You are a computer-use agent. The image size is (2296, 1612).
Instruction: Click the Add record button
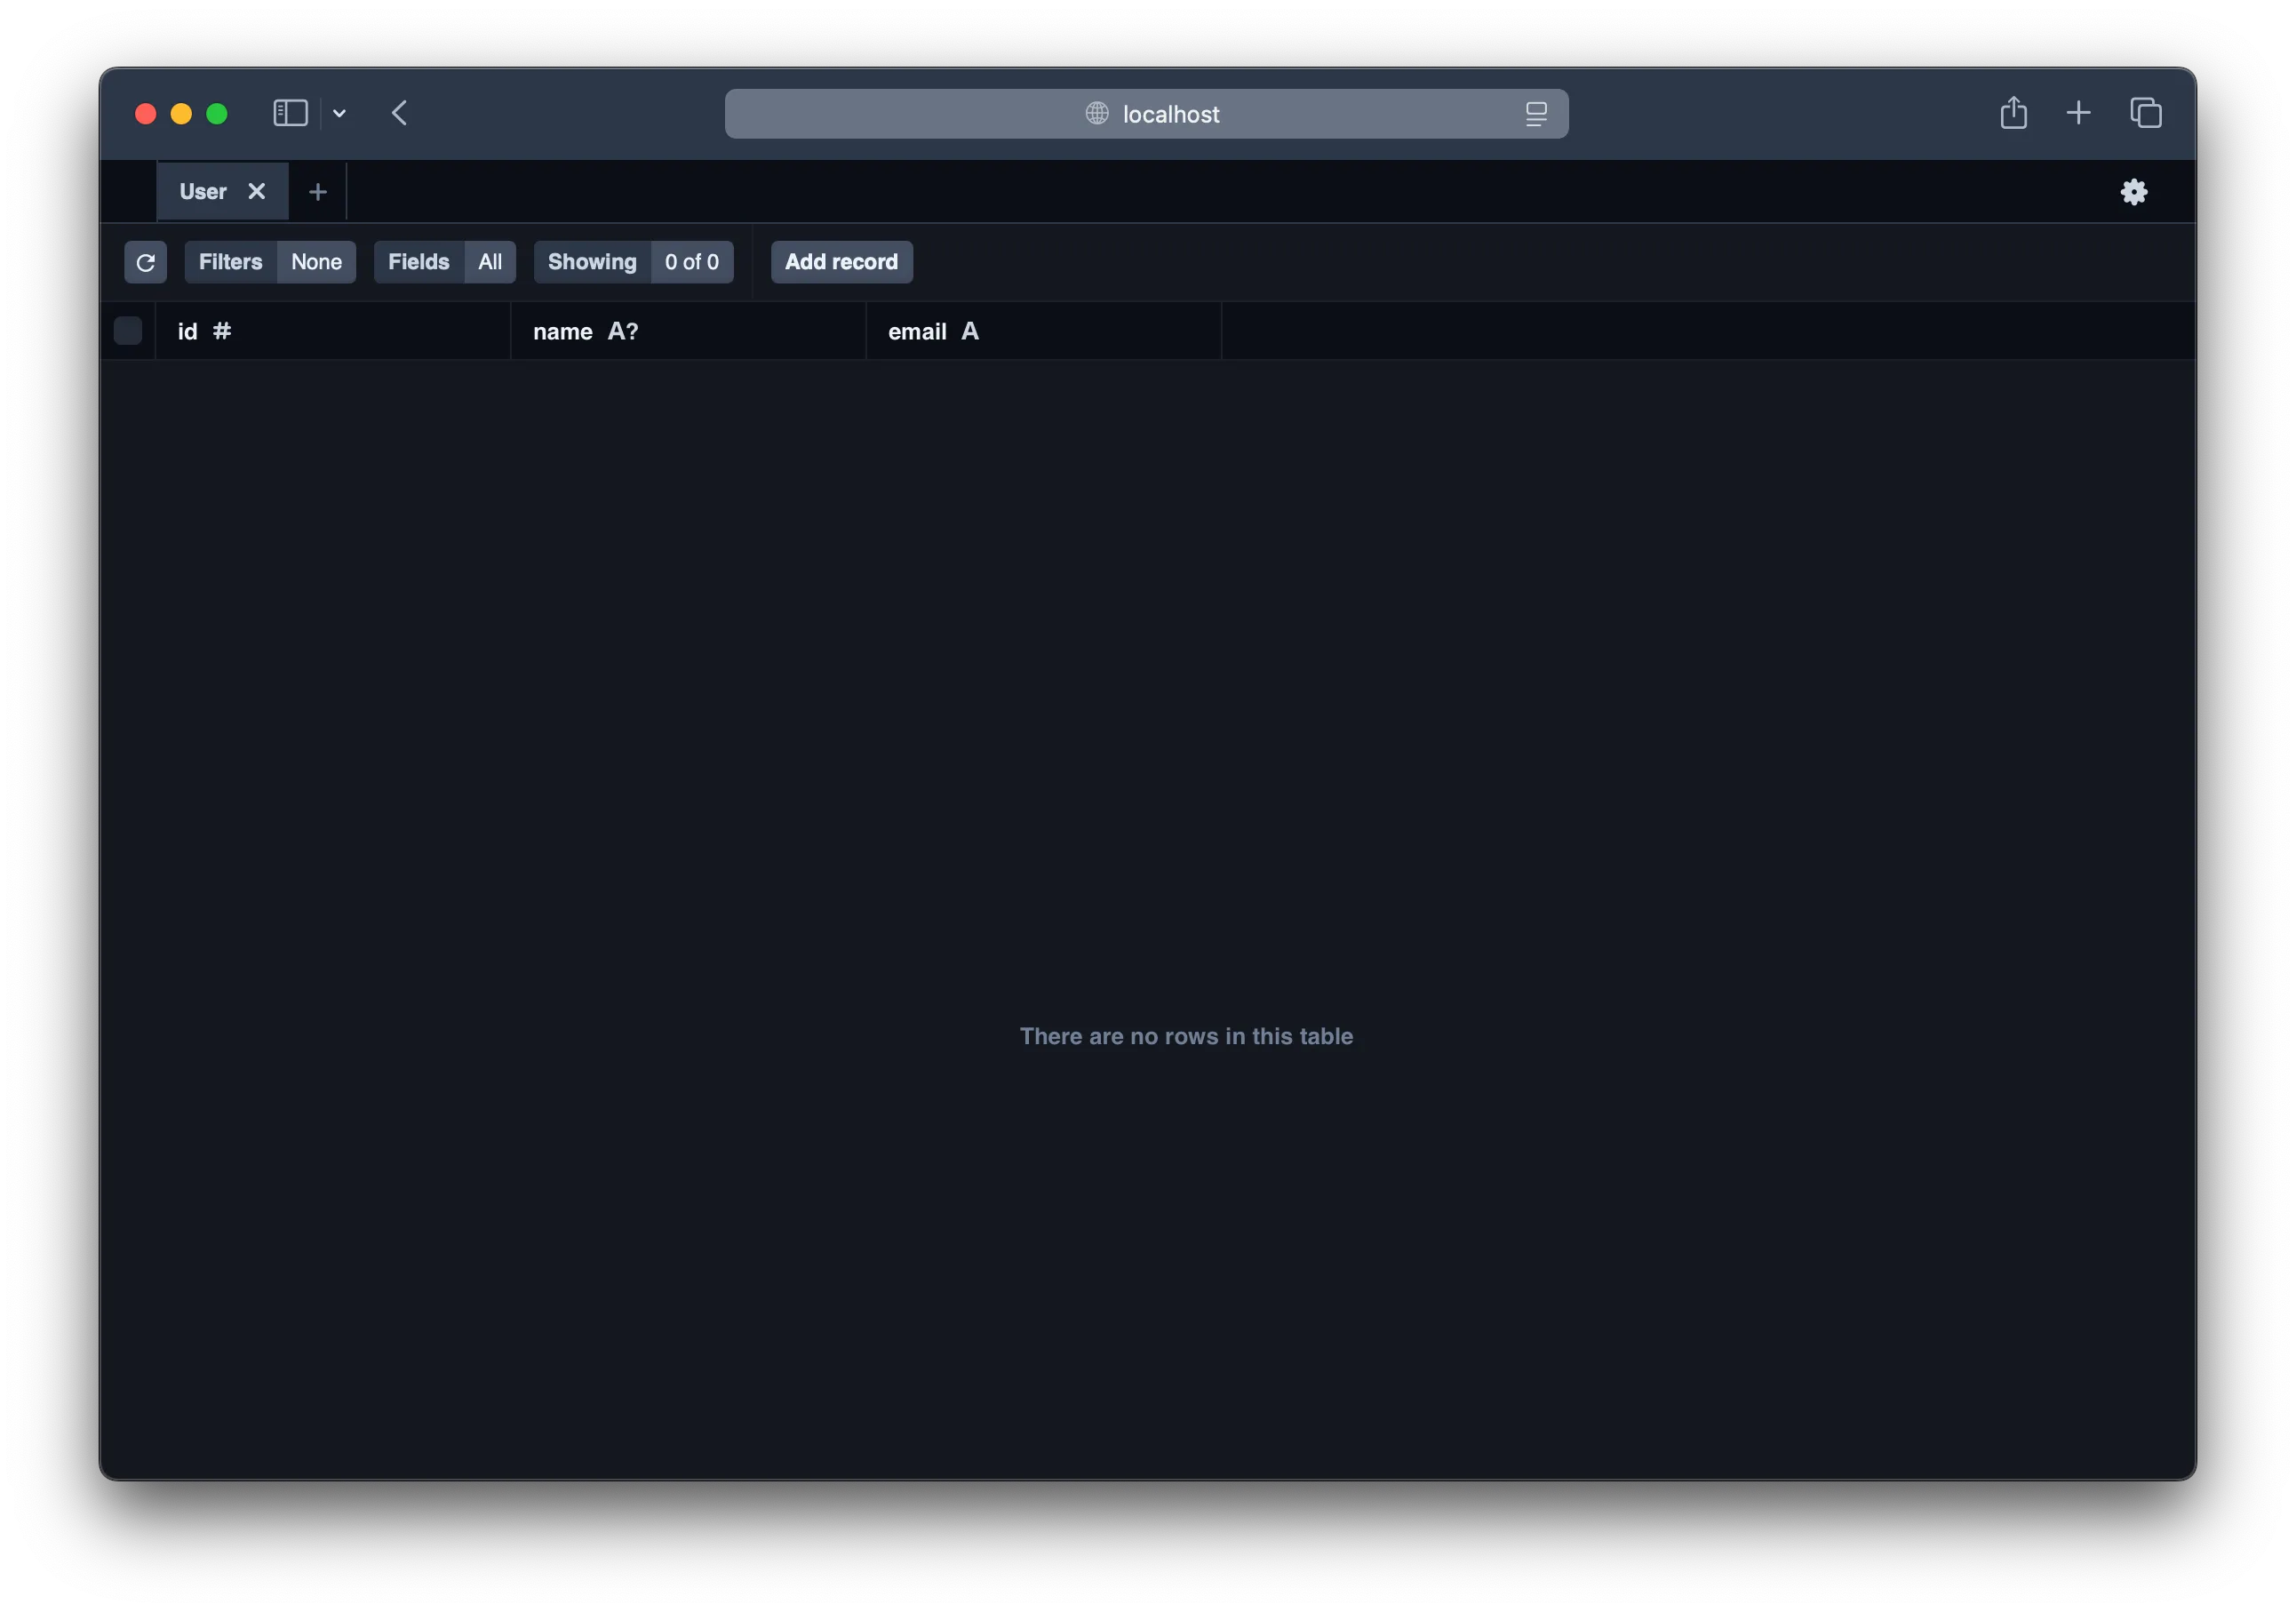(841, 262)
